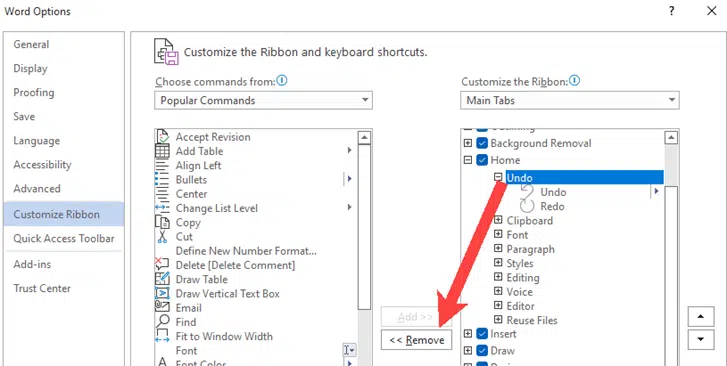Open the Font command's combo indicator
727x366 pixels.
(350, 350)
